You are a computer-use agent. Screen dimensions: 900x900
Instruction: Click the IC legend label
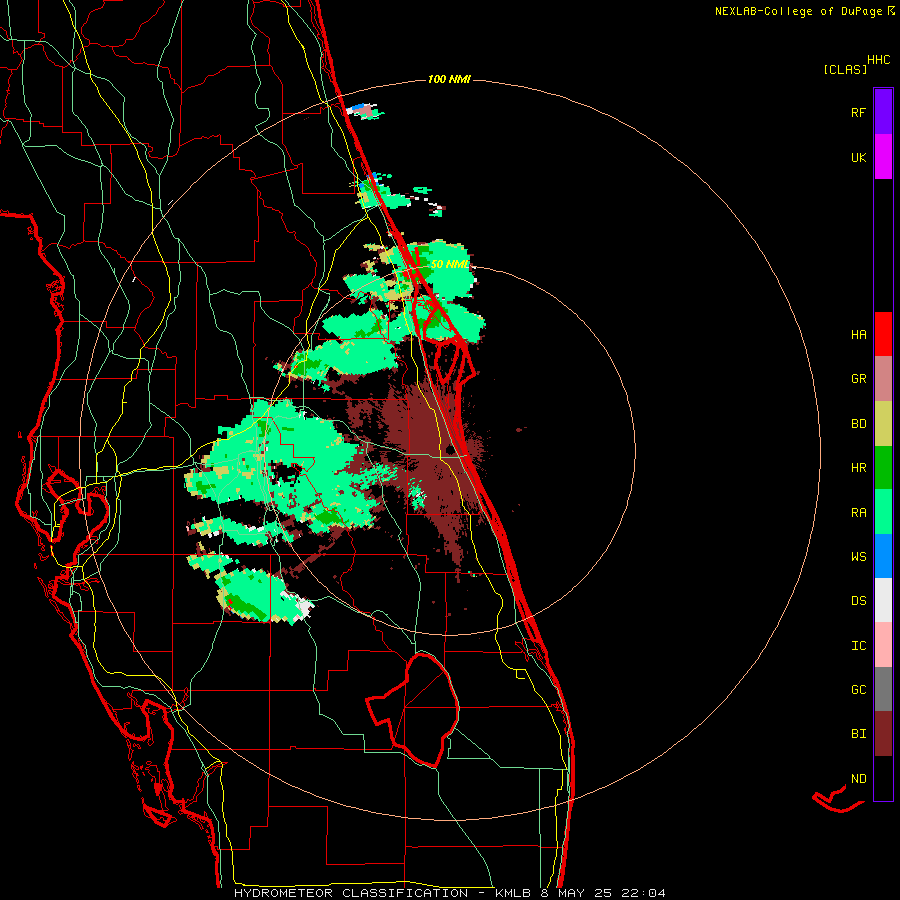pos(858,646)
